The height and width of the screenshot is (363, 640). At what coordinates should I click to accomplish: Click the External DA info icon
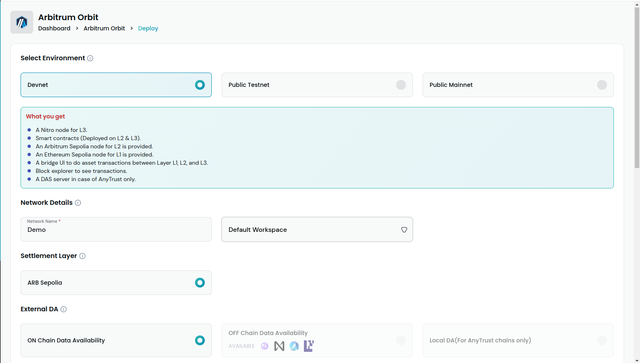[x=64, y=310]
